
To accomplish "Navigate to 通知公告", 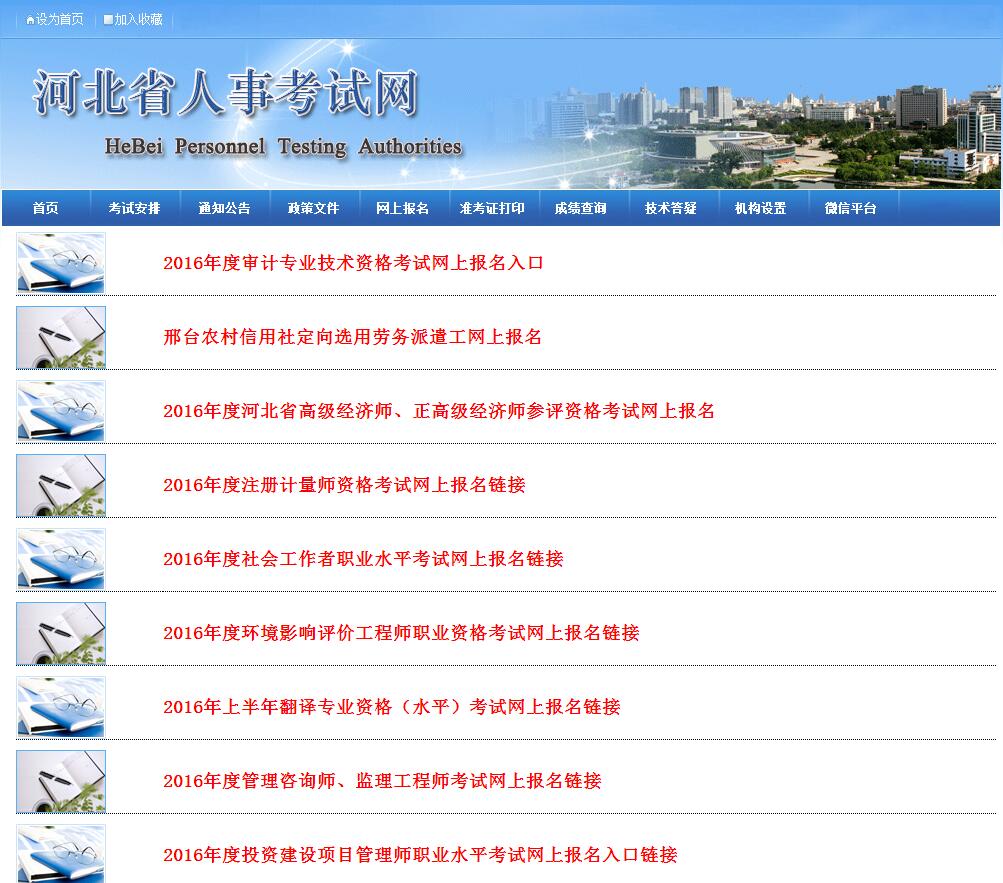I will tap(225, 208).
